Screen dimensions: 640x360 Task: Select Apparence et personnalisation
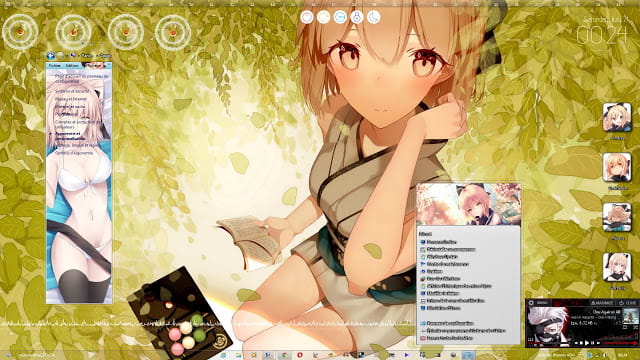point(70,136)
